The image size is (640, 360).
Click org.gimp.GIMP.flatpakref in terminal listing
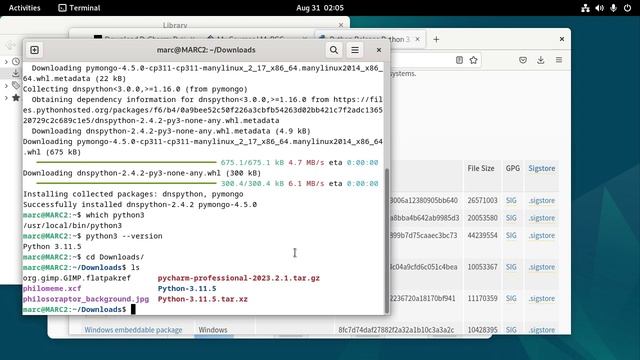(77, 278)
